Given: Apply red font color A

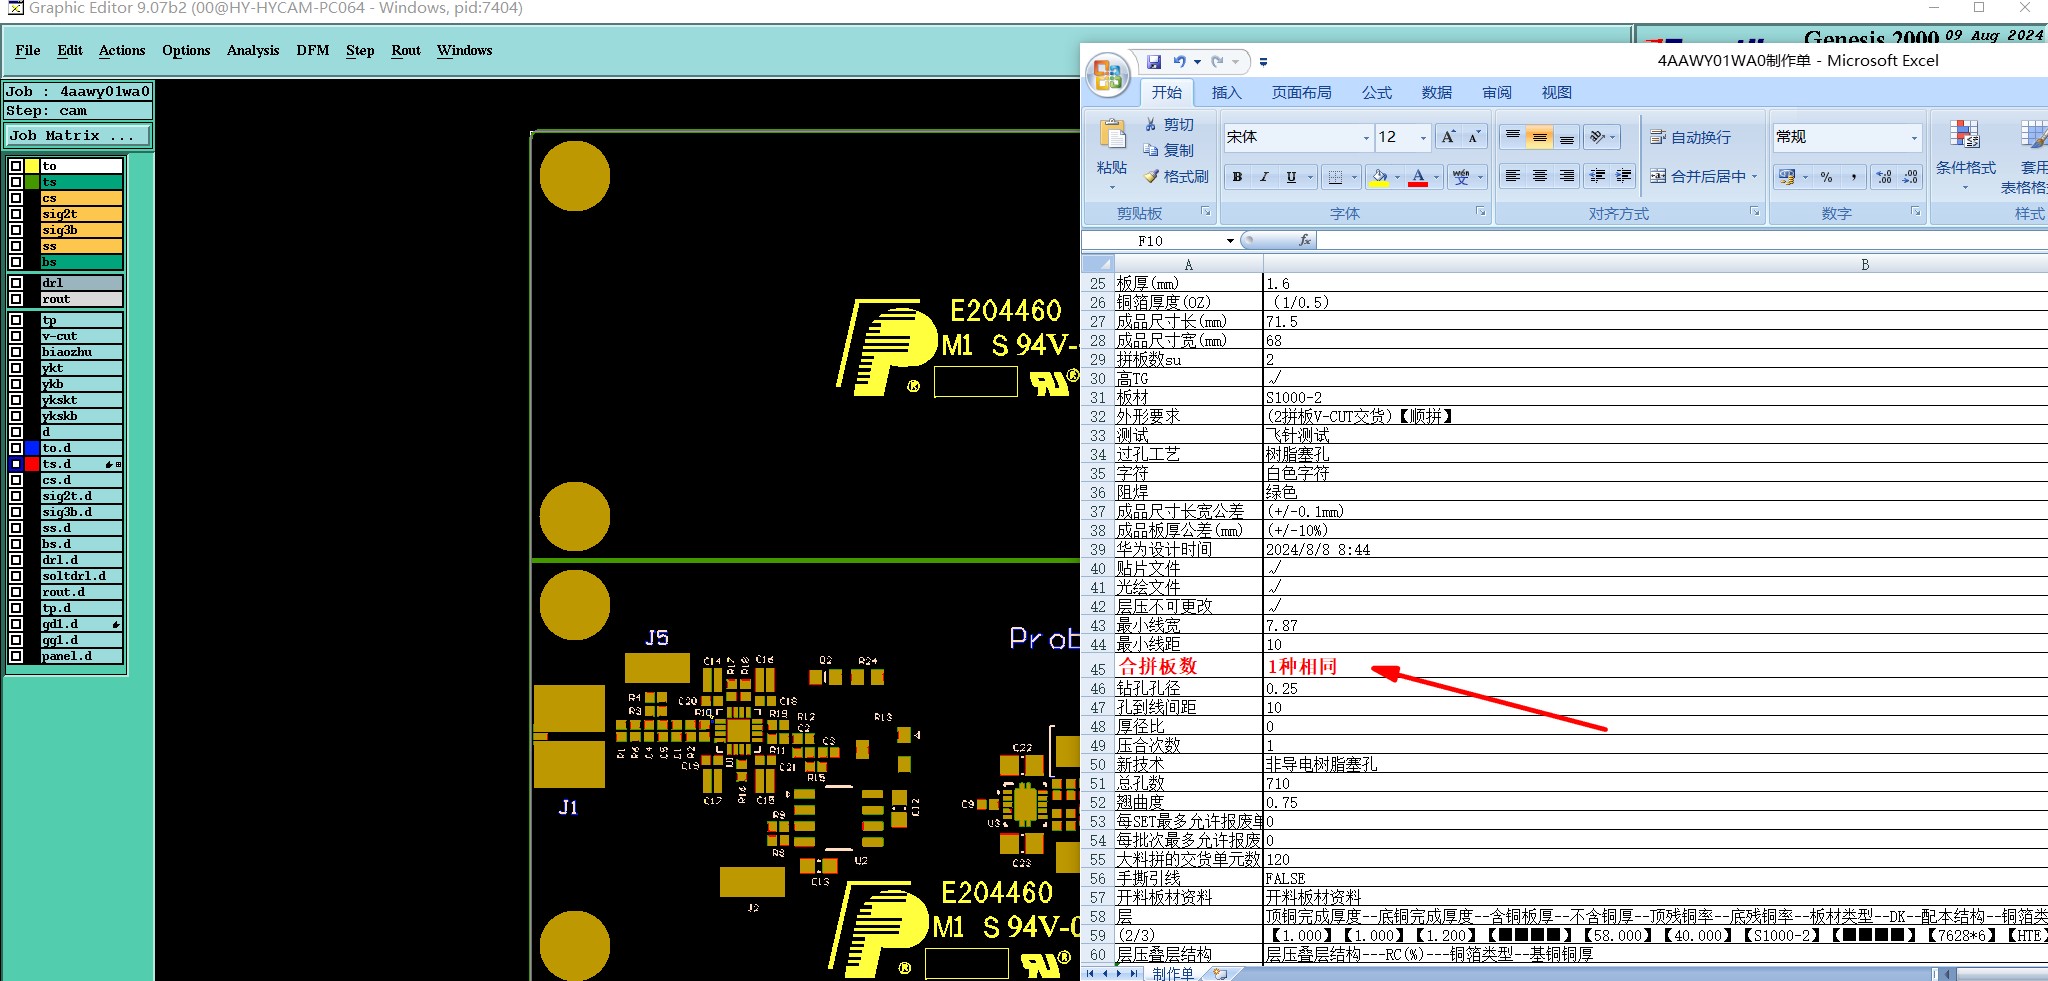Looking at the screenshot, I should [x=1418, y=177].
